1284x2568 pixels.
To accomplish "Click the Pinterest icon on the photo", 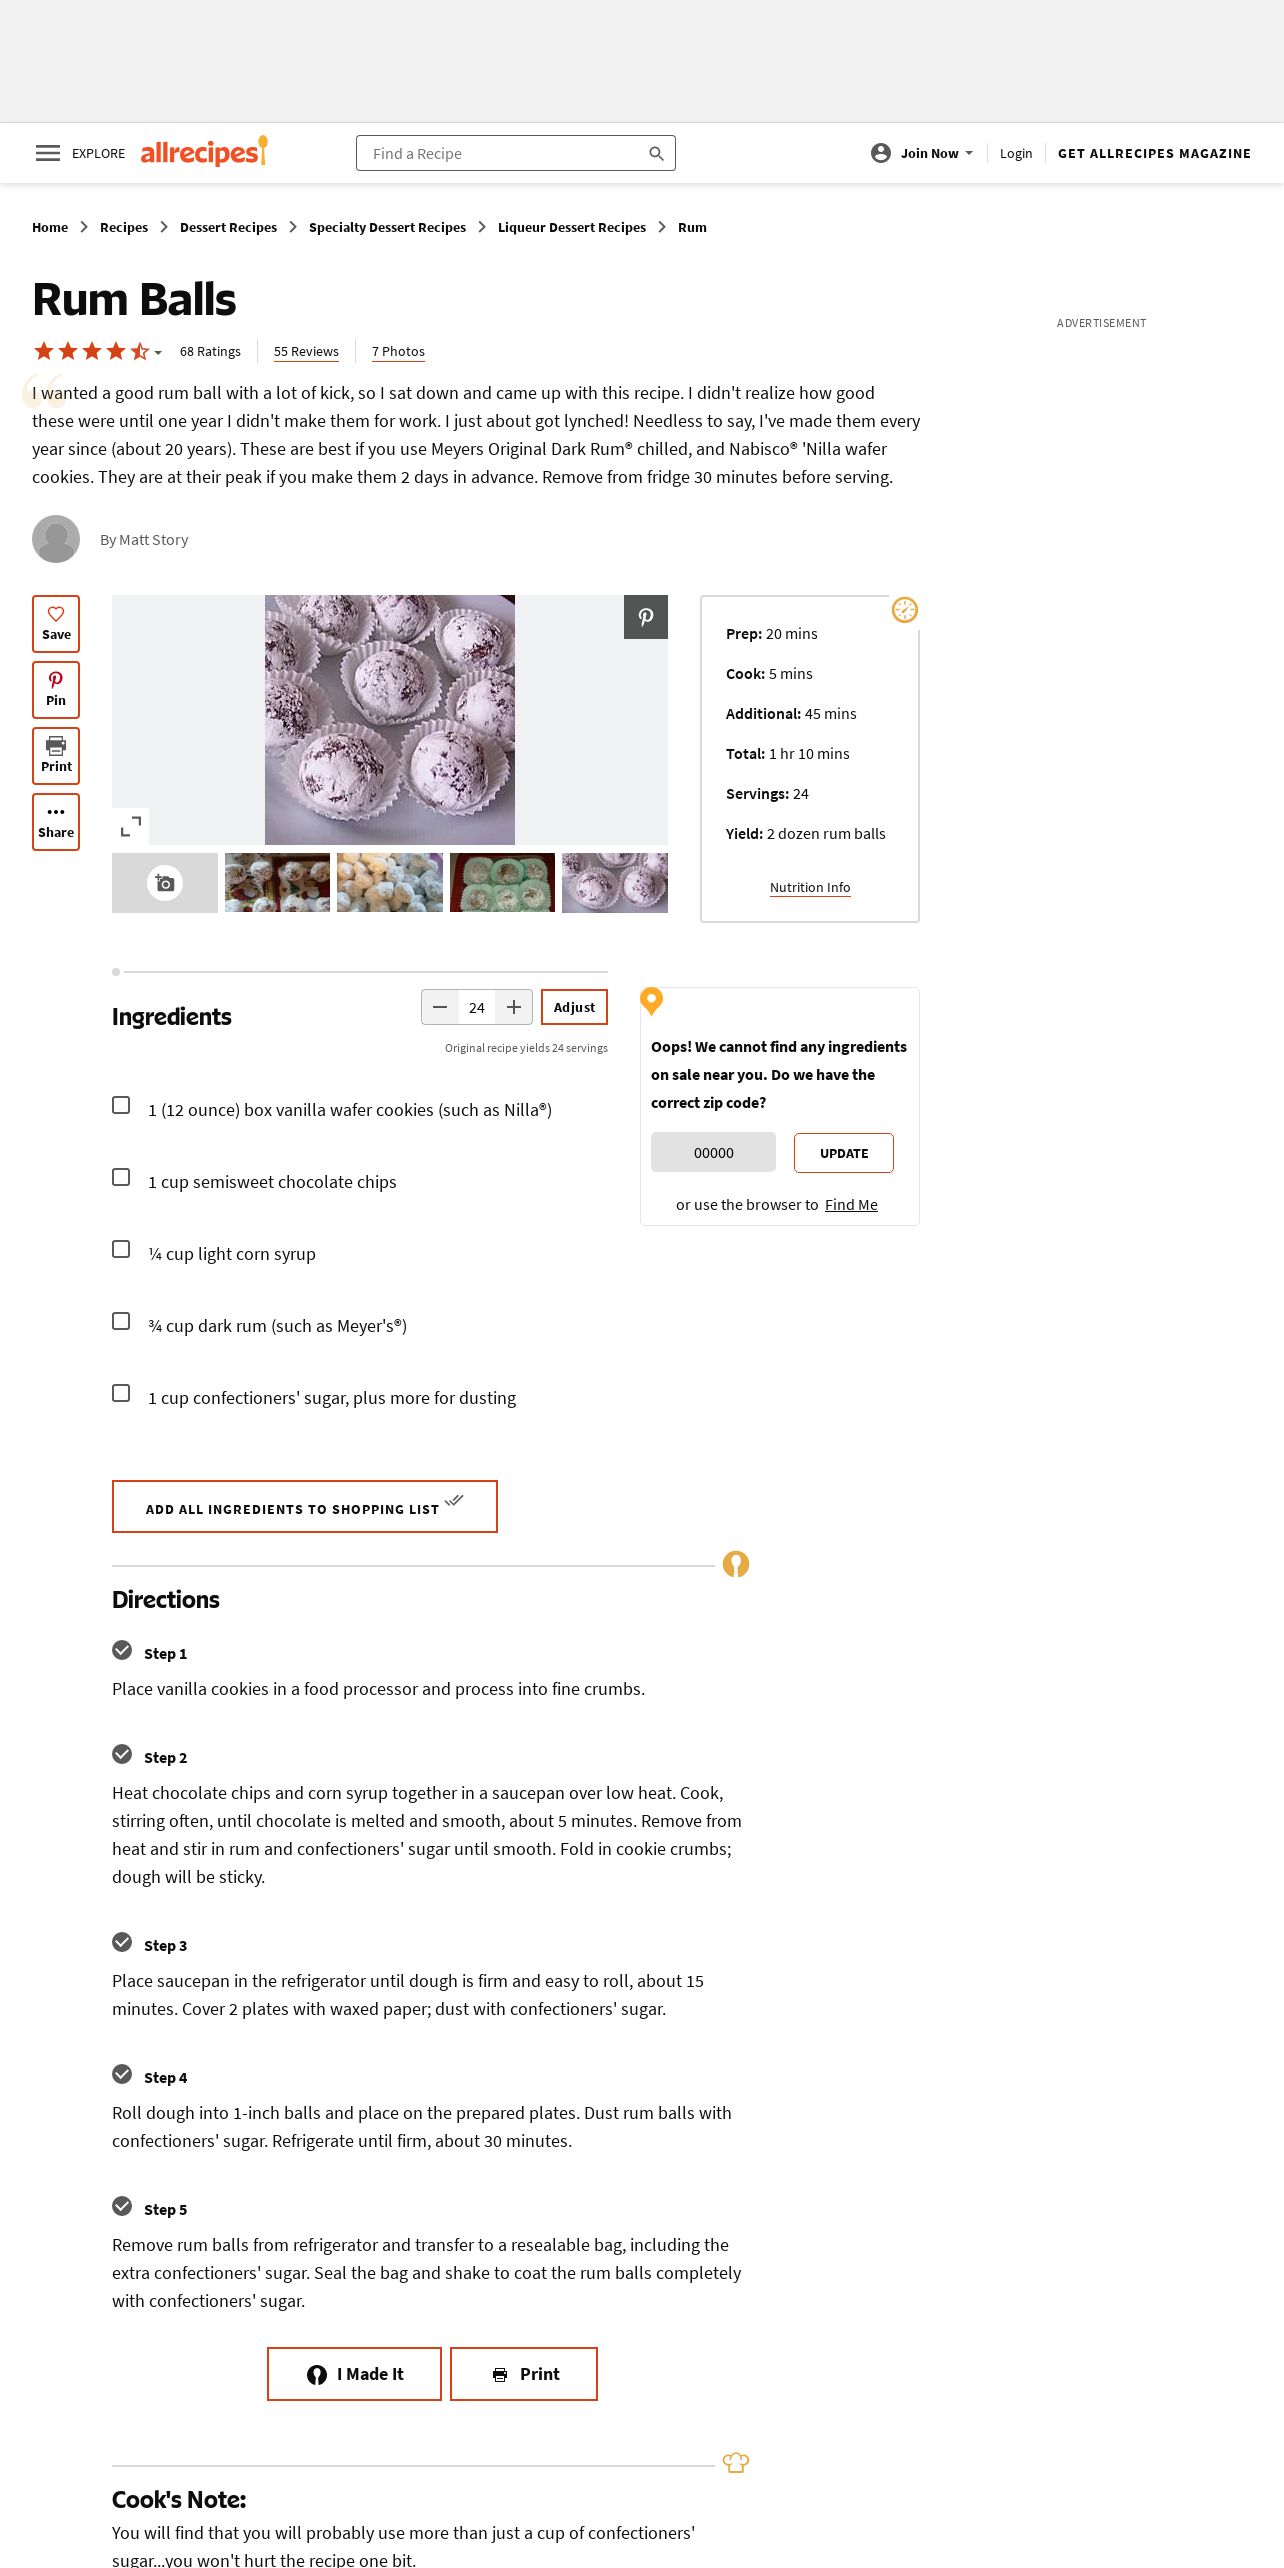I will (x=646, y=617).
